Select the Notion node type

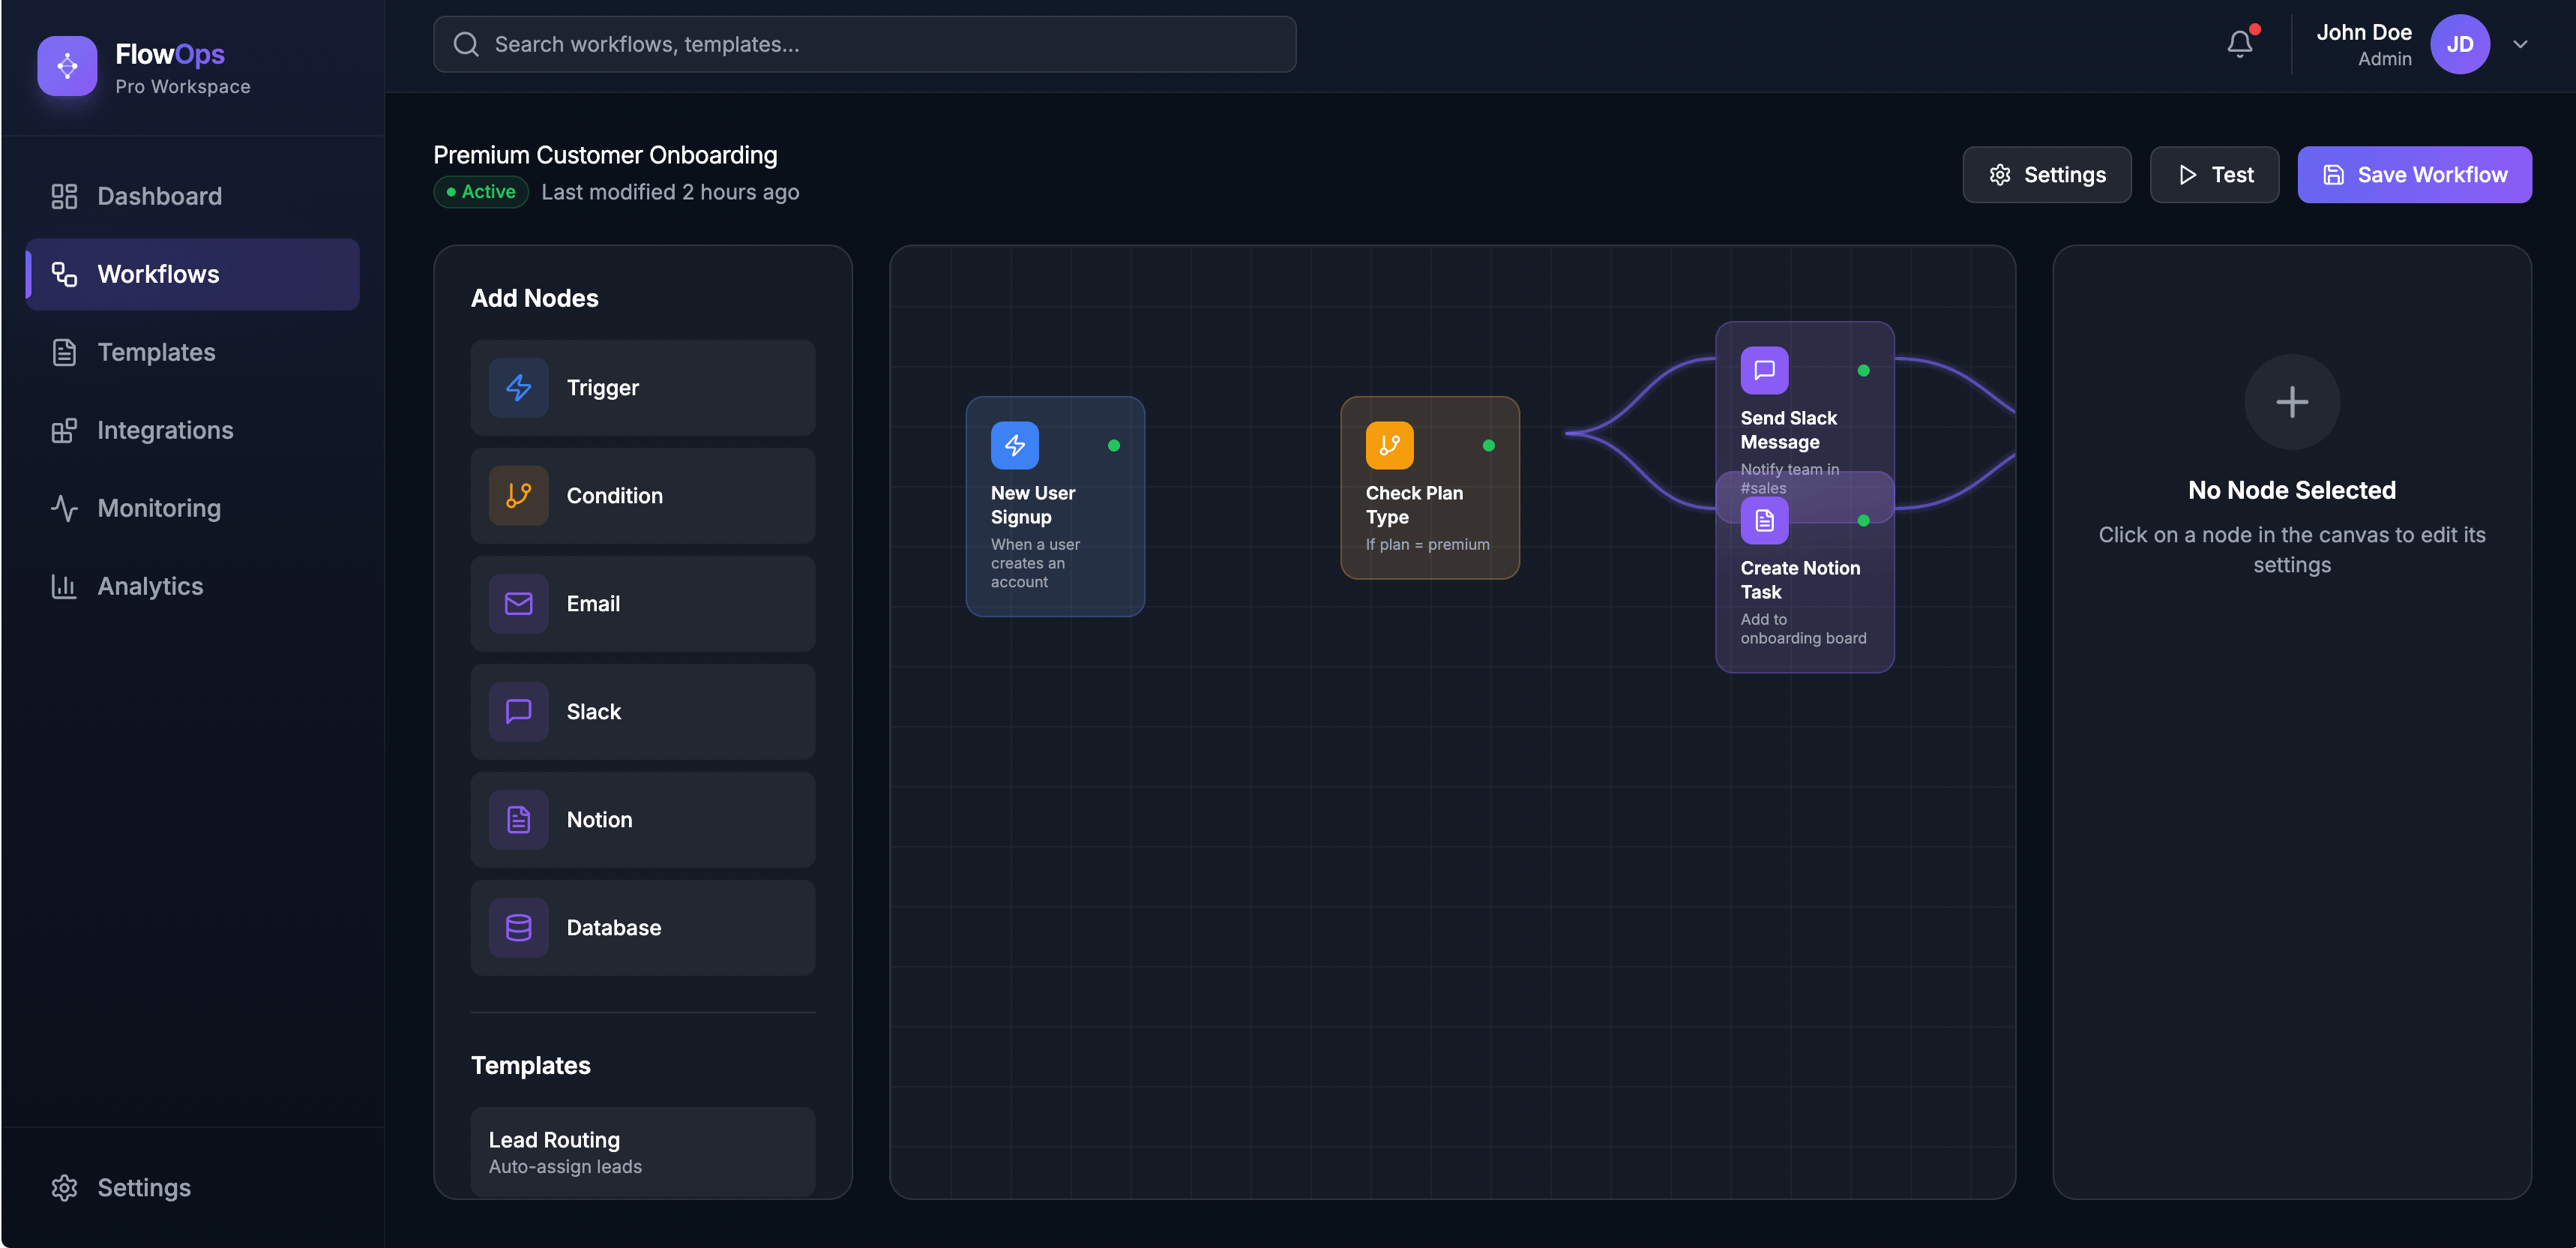642,819
